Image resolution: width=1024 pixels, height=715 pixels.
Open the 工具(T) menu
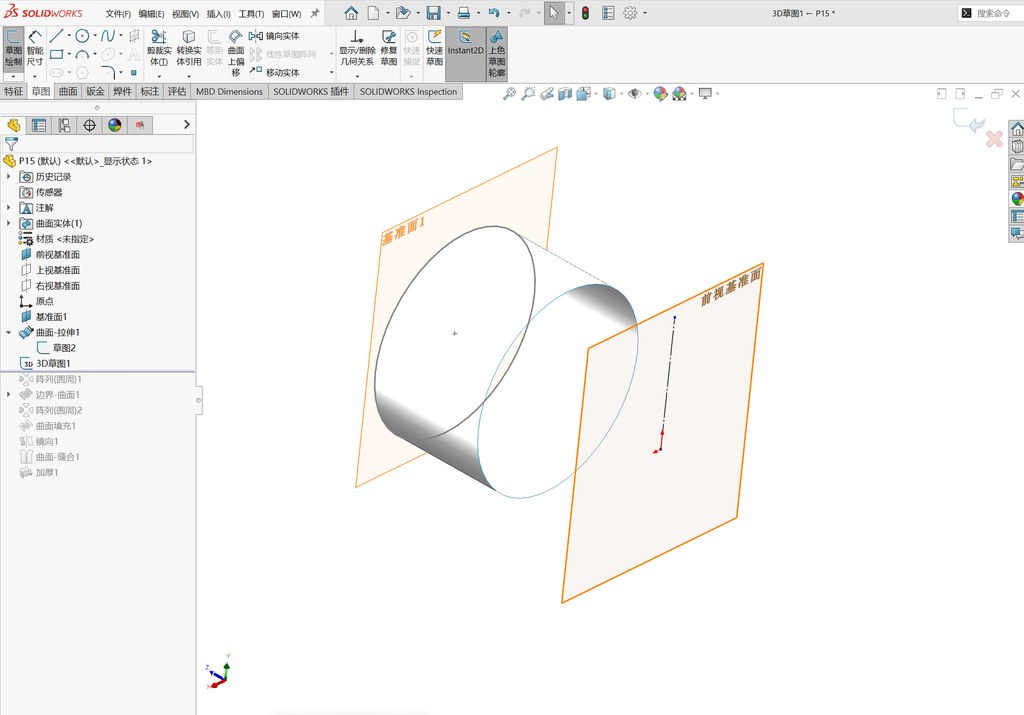pos(251,14)
